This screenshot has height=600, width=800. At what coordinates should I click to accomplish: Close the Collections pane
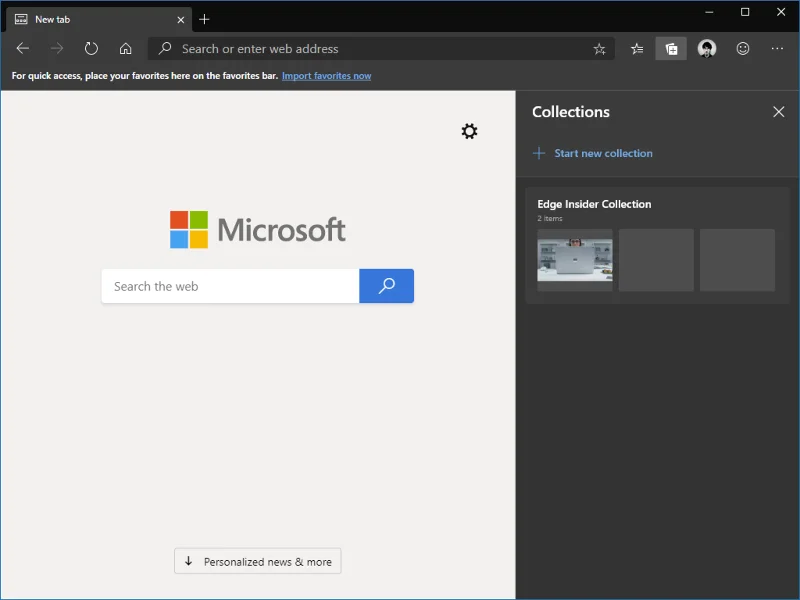coord(779,112)
